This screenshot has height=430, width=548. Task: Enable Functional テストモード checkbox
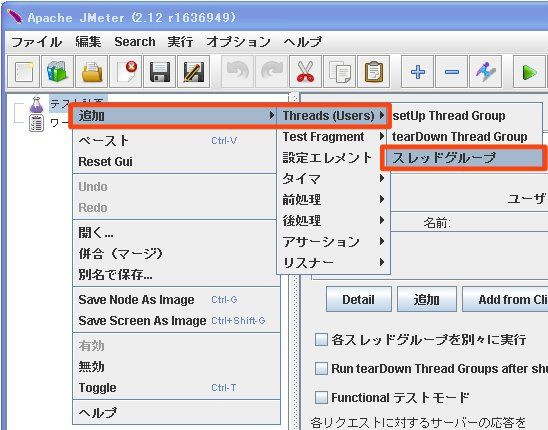coord(321,397)
